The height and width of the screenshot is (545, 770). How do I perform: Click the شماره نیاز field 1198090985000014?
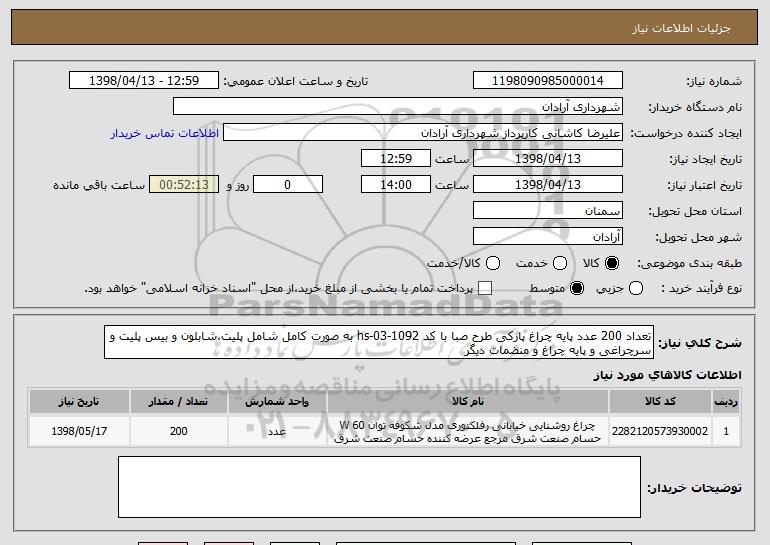548,81
